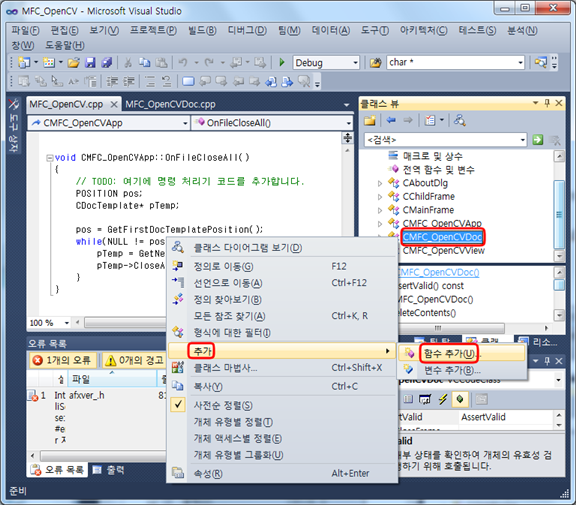Click the Cut scissors icon

[x=128, y=63]
